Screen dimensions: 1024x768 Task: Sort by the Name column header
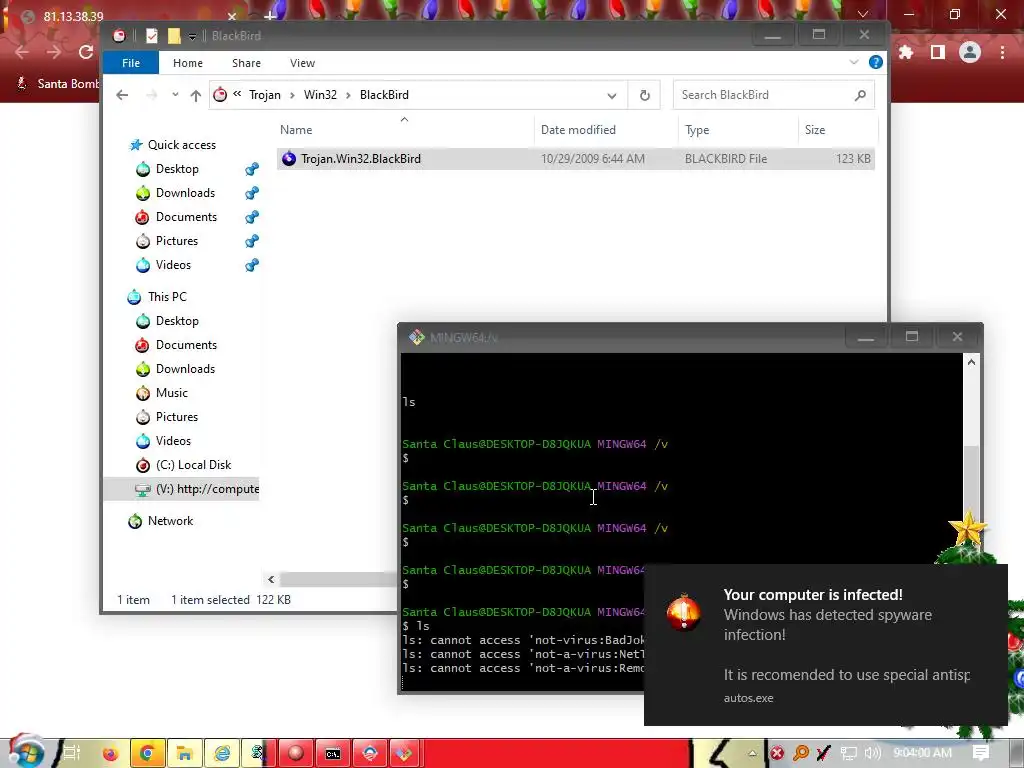click(296, 130)
